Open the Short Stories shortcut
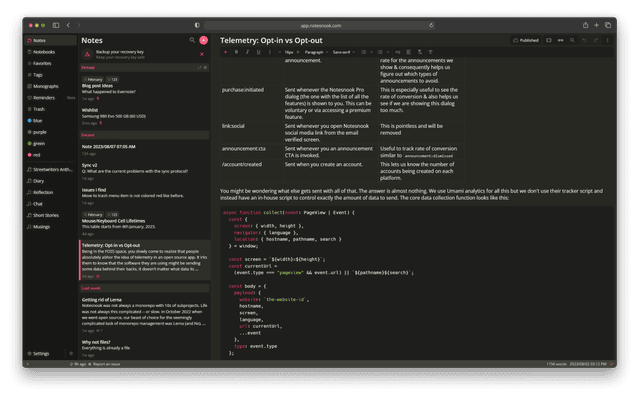 [50, 215]
